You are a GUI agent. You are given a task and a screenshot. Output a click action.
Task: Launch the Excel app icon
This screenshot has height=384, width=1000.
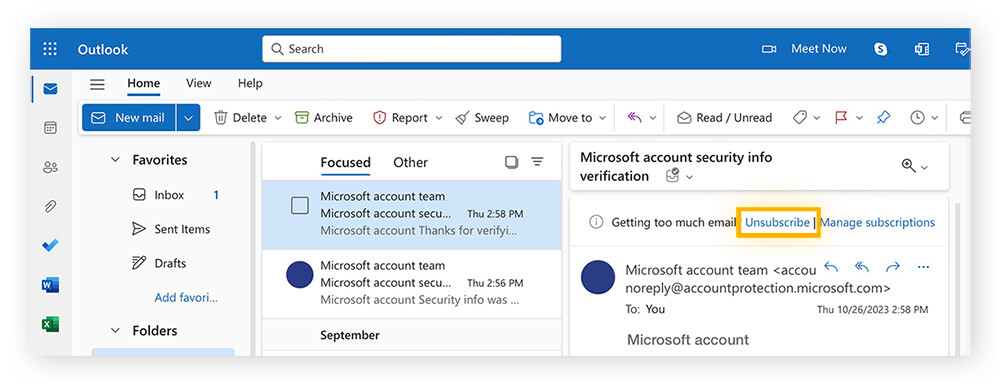pyautogui.click(x=50, y=325)
